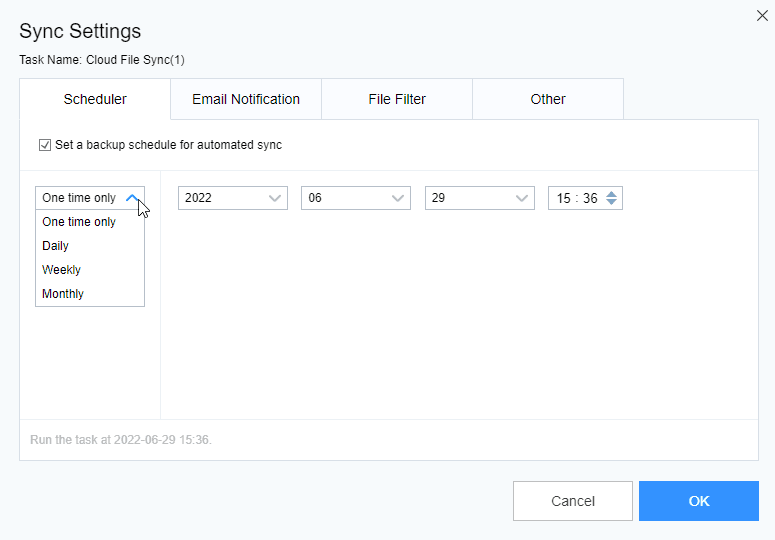The height and width of the screenshot is (540, 775).
Task: Collapse the schedule frequency dropdown arrow
Action: [x=133, y=198]
